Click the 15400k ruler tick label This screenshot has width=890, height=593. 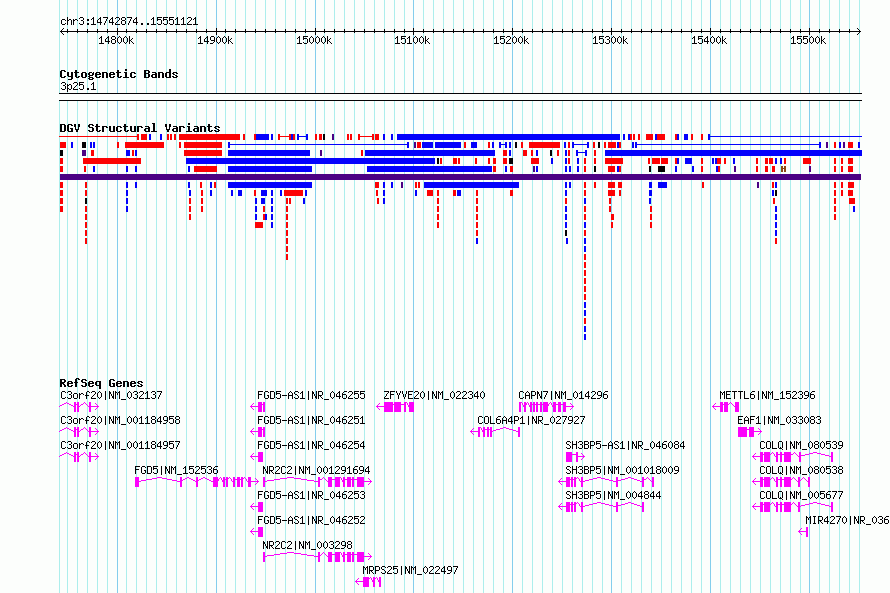[709, 40]
